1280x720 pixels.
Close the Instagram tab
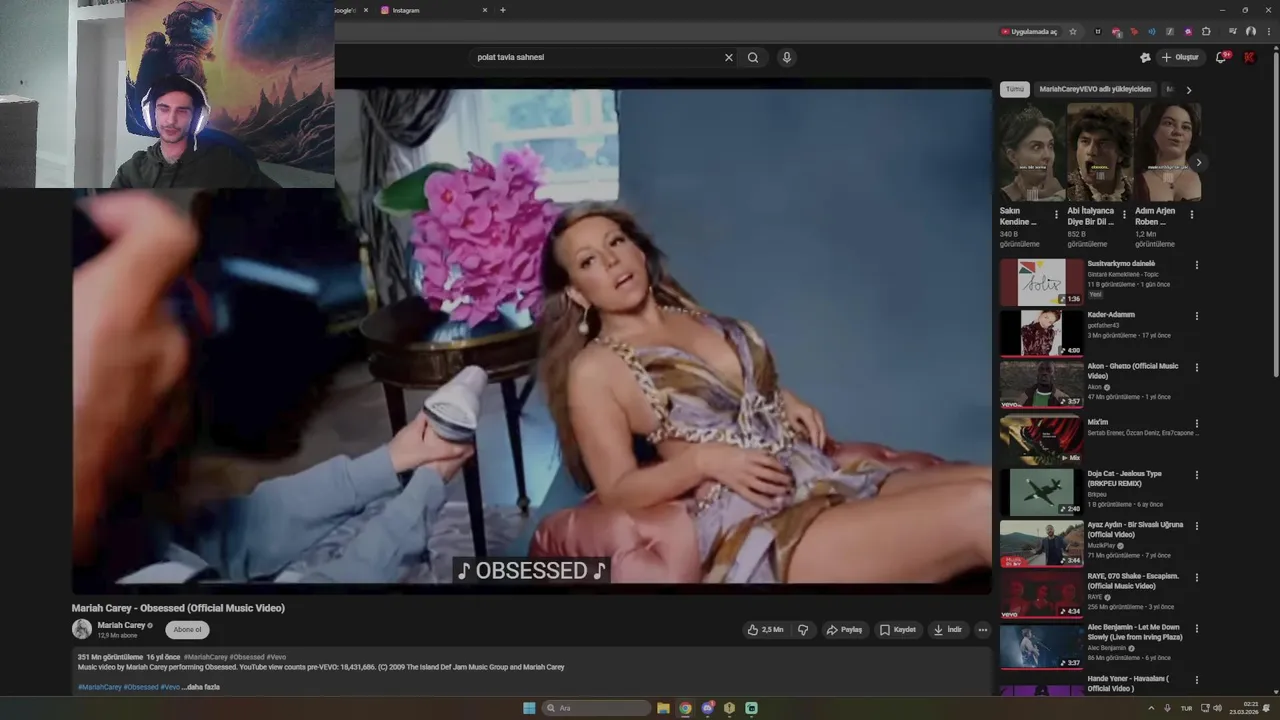pyautogui.click(x=485, y=10)
